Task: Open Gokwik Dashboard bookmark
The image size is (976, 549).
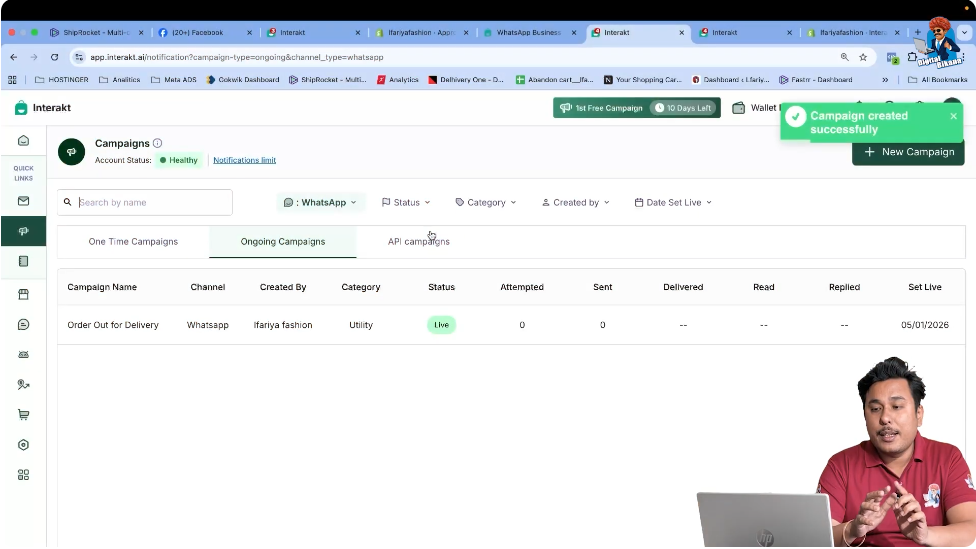Action: (243, 80)
